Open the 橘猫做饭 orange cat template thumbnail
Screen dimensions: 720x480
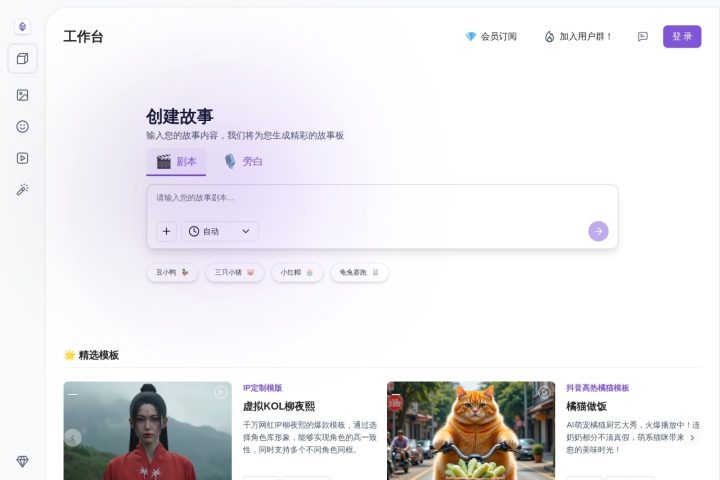coord(471,431)
